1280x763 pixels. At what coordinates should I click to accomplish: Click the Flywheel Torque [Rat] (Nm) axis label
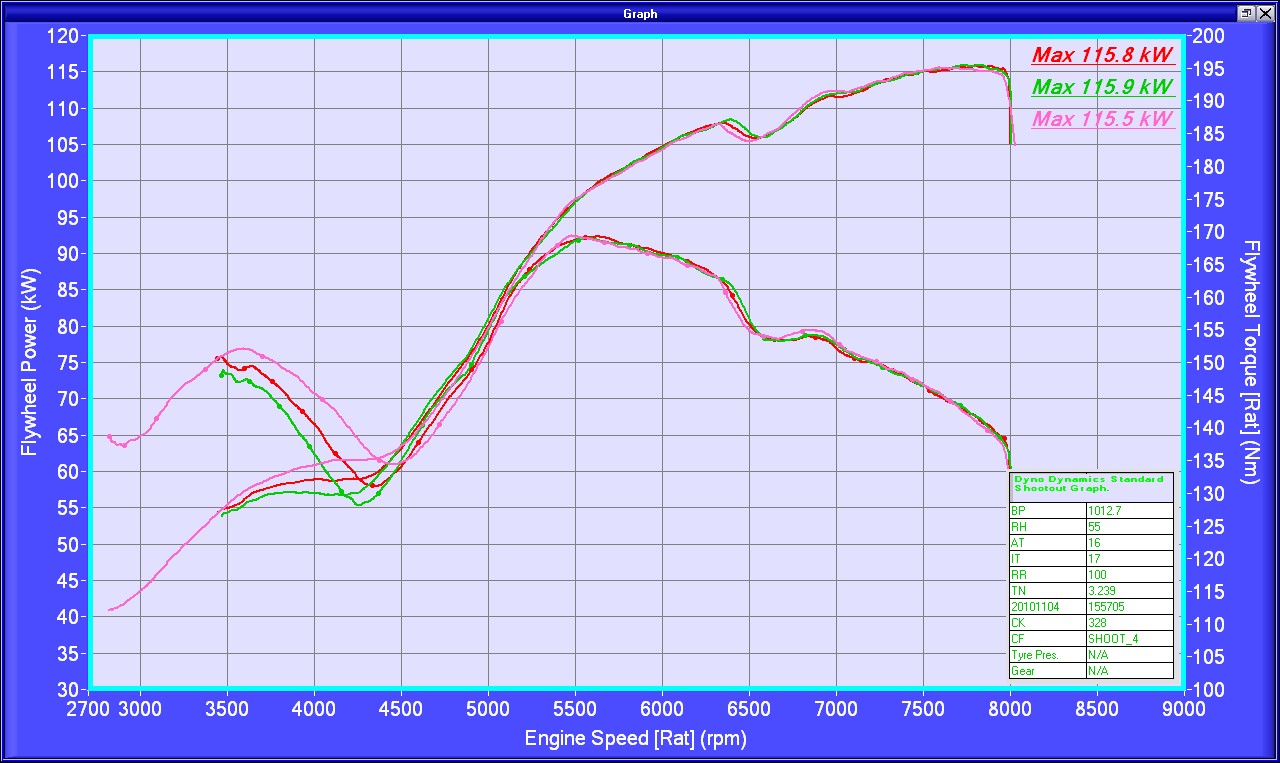(1250, 361)
